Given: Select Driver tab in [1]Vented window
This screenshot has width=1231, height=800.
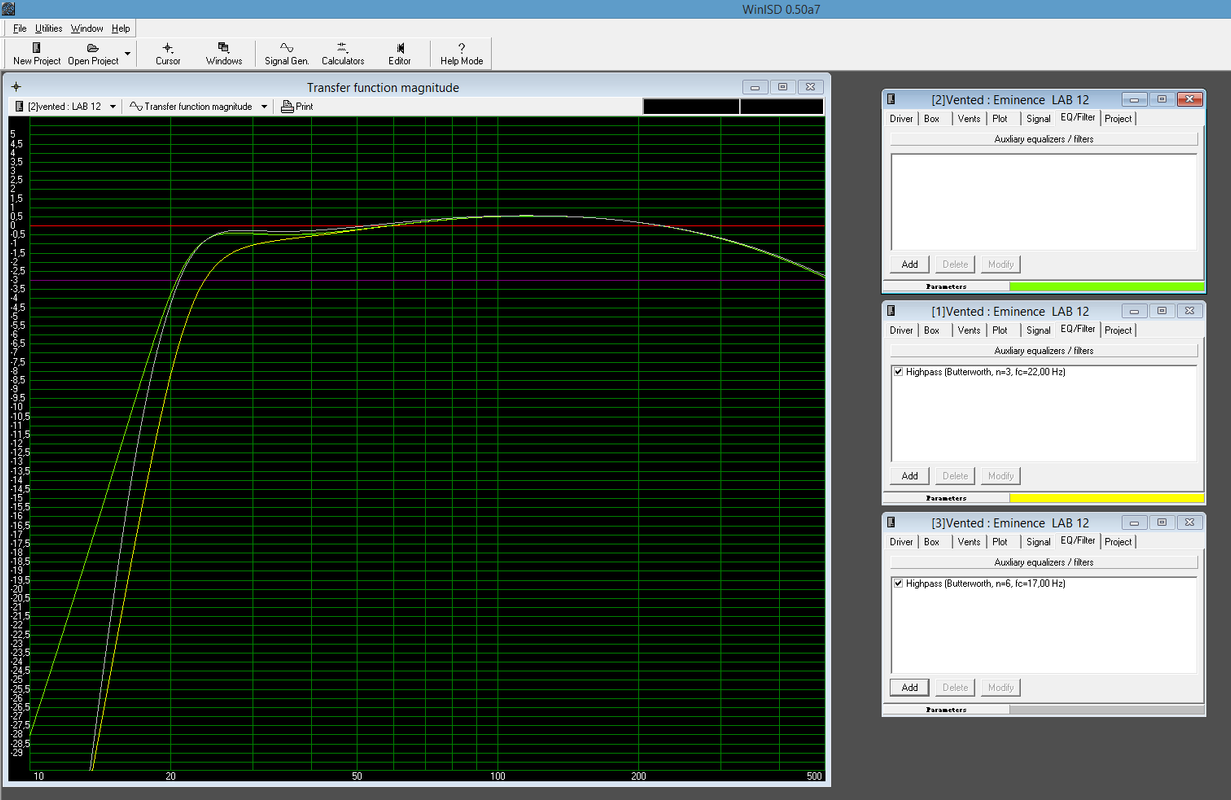Looking at the screenshot, I should click(902, 330).
